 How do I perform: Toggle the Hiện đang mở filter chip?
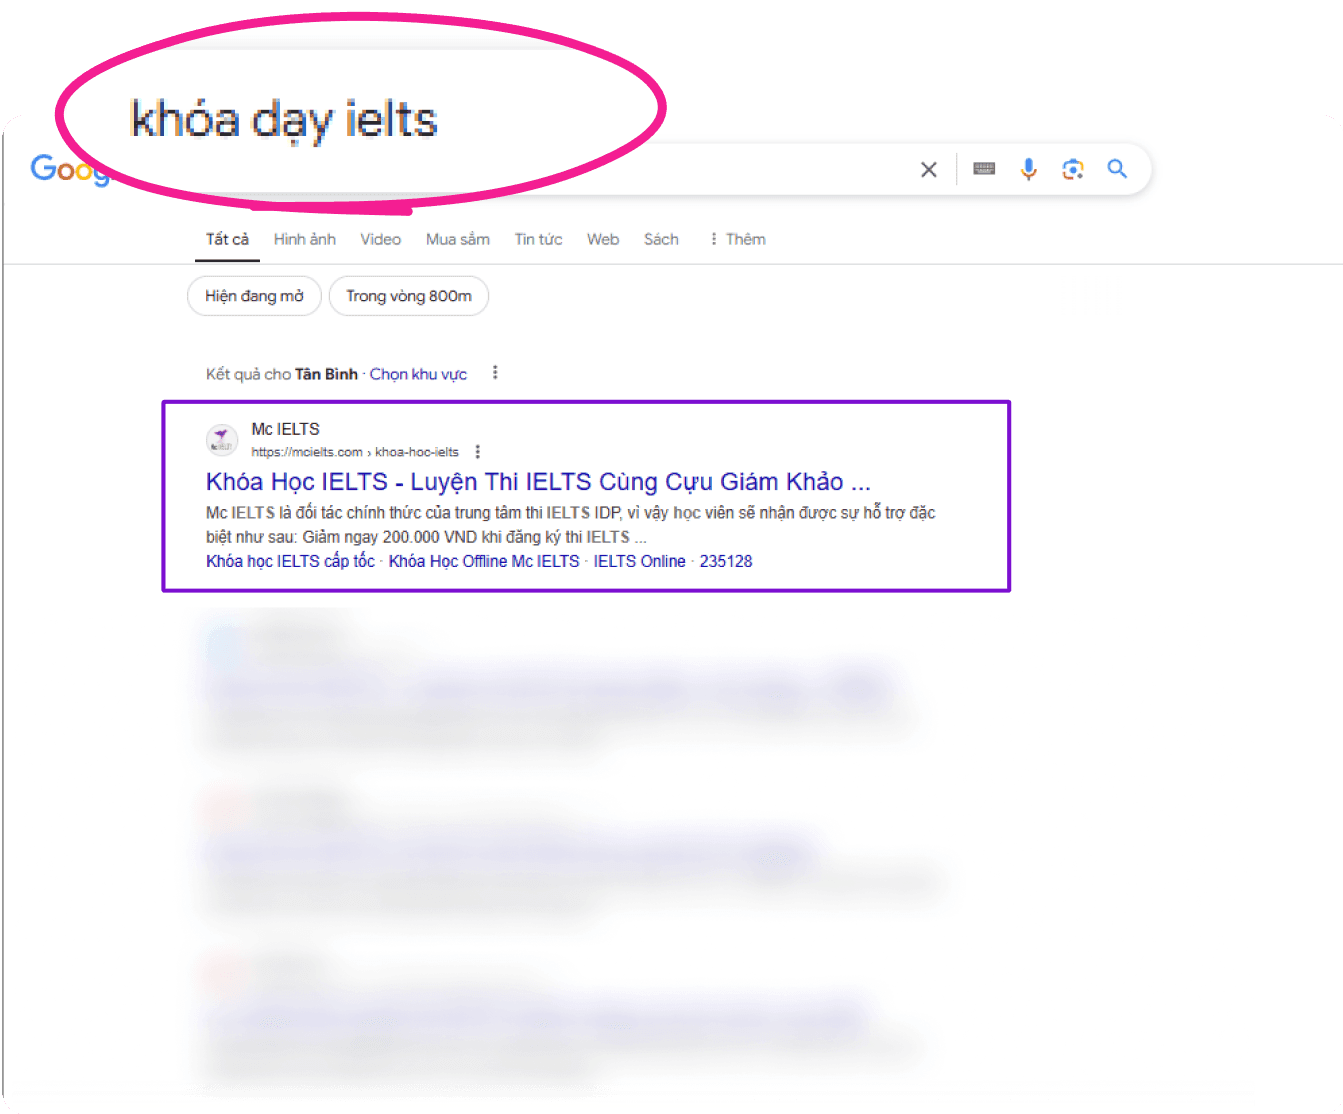(254, 296)
